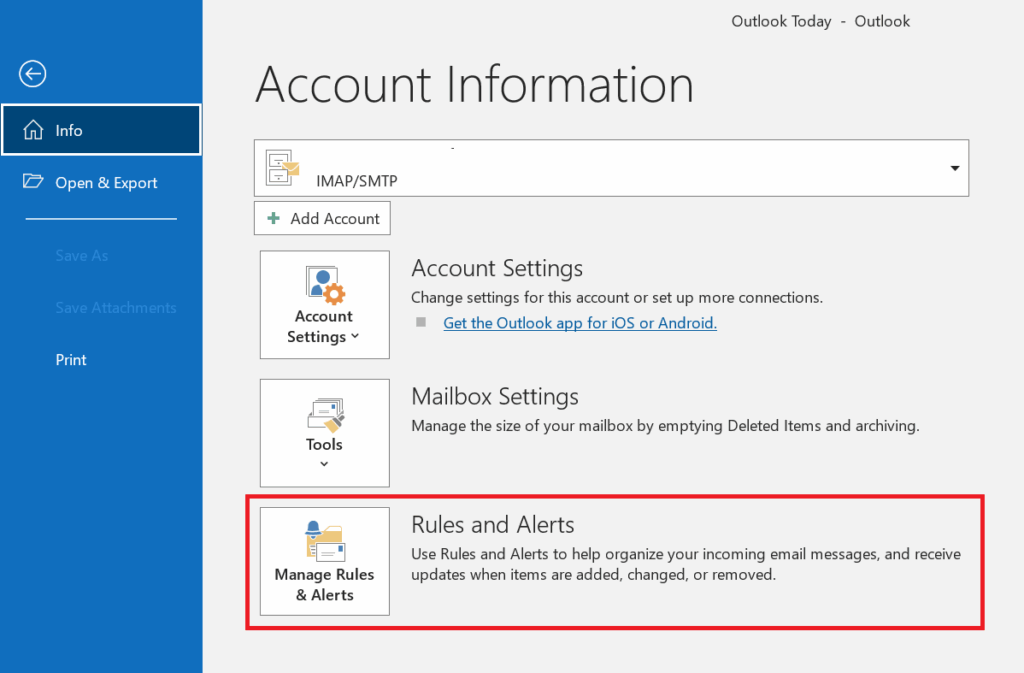This screenshot has width=1024, height=673.
Task: Click the Rules and Alerts bell-folder icon
Action: [325, 541]
